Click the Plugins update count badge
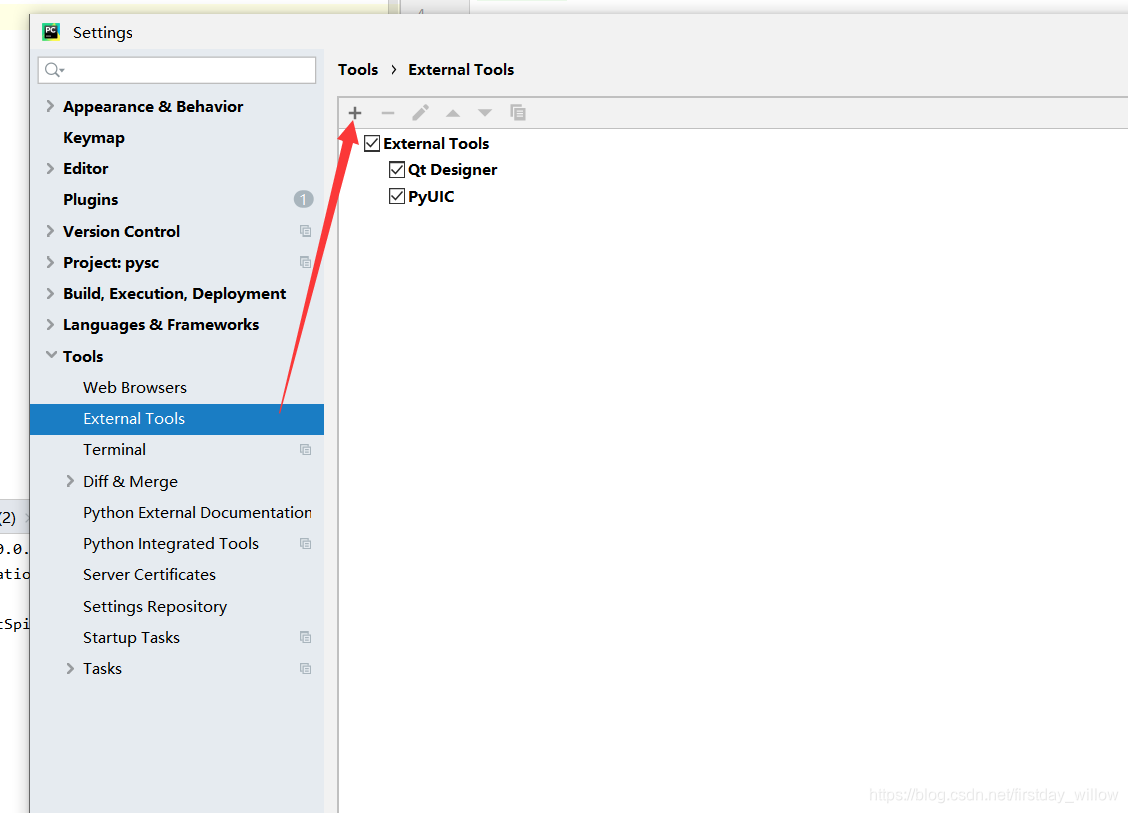Image resolution: width=1128 pixels, height=813 pixels. tap(304, 199)
